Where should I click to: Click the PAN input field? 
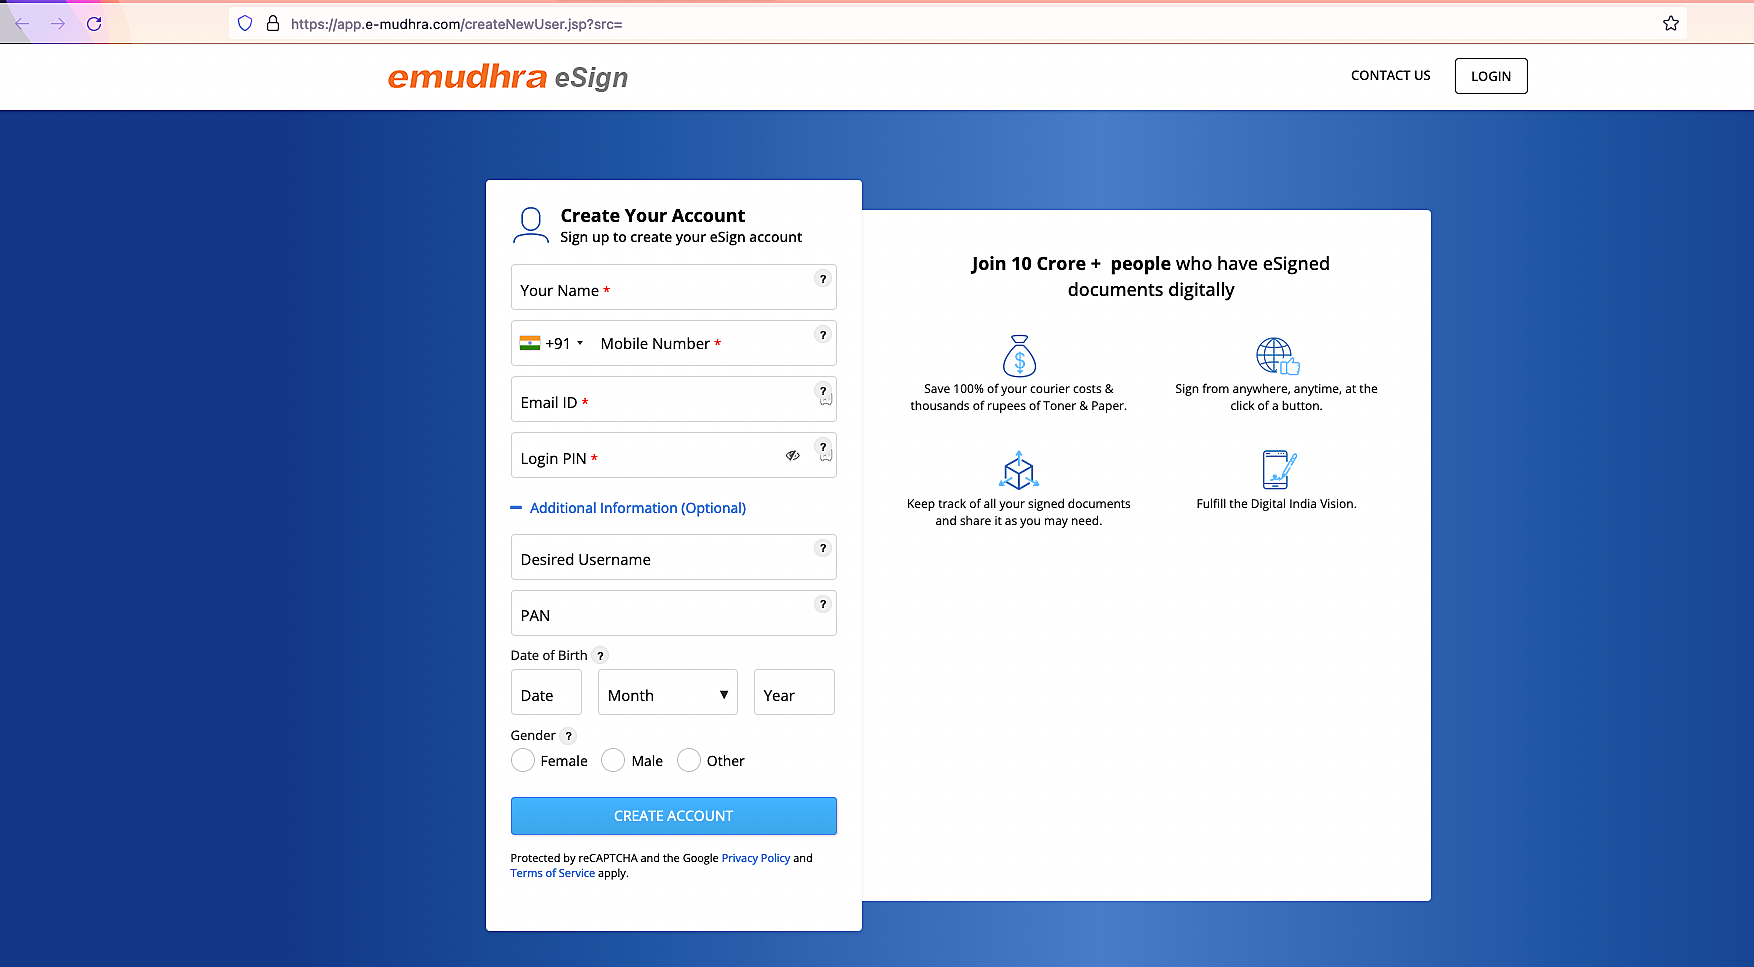pos(674,613)
